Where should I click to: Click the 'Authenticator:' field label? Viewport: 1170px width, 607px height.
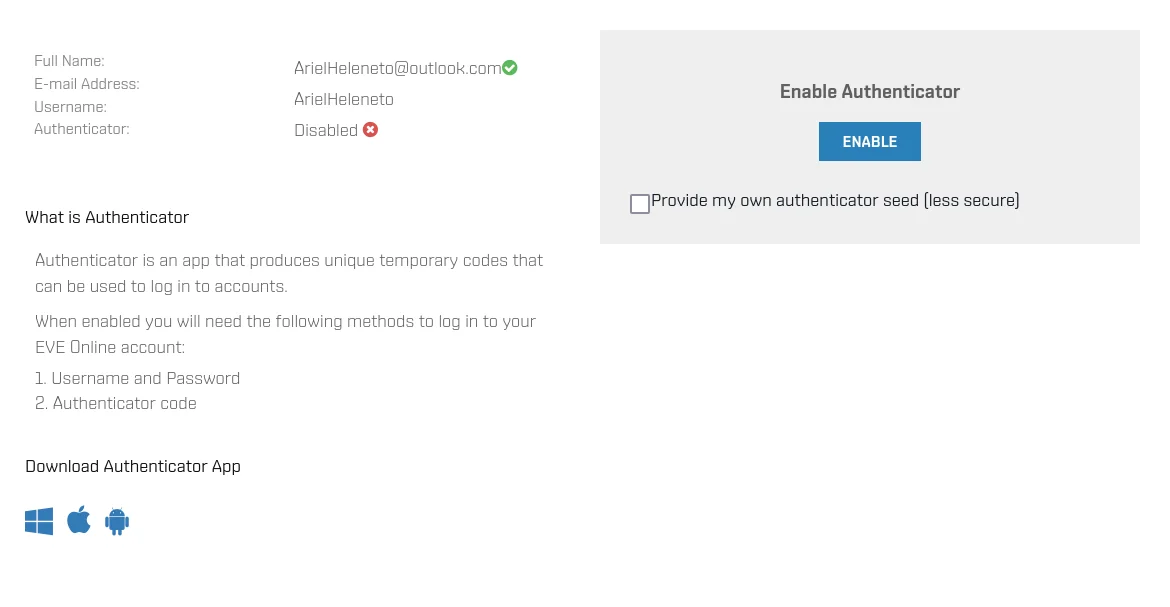point(81,129)
